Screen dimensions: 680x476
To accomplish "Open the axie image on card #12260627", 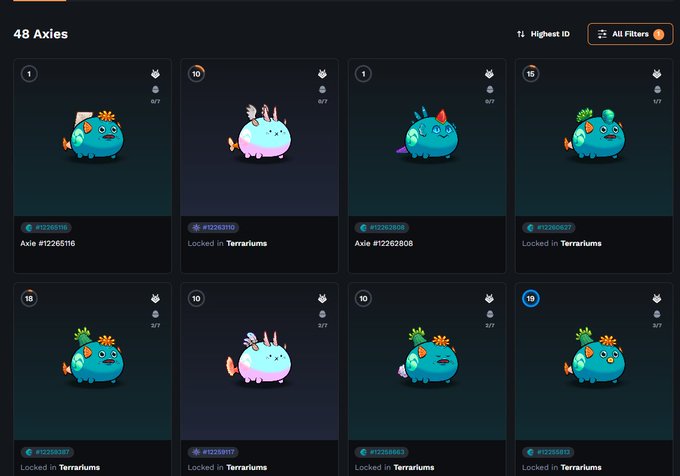I will click(x=595, y=134).
